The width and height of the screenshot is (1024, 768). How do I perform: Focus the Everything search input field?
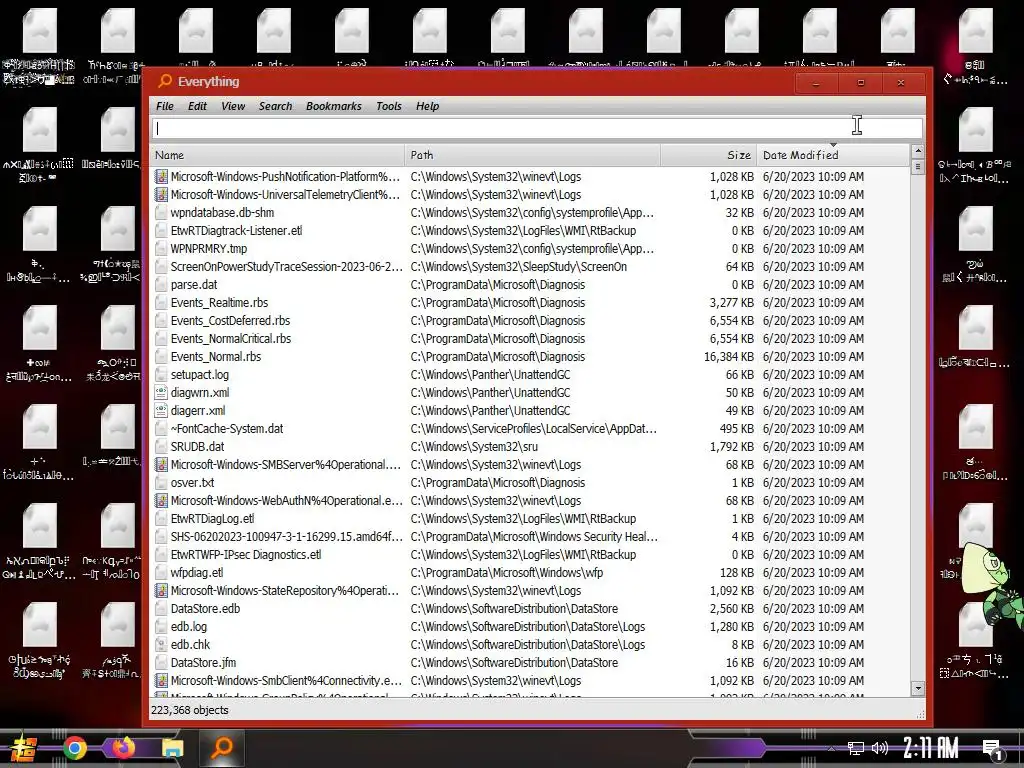tap(537, 128)
